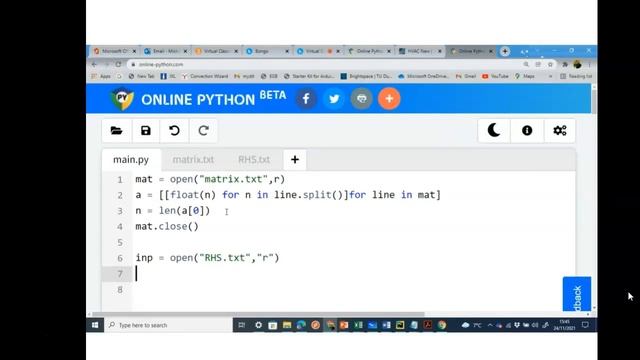640x360 pixels.
Task: Open Task View on the taskbar
Action: (x=242, y=325)
